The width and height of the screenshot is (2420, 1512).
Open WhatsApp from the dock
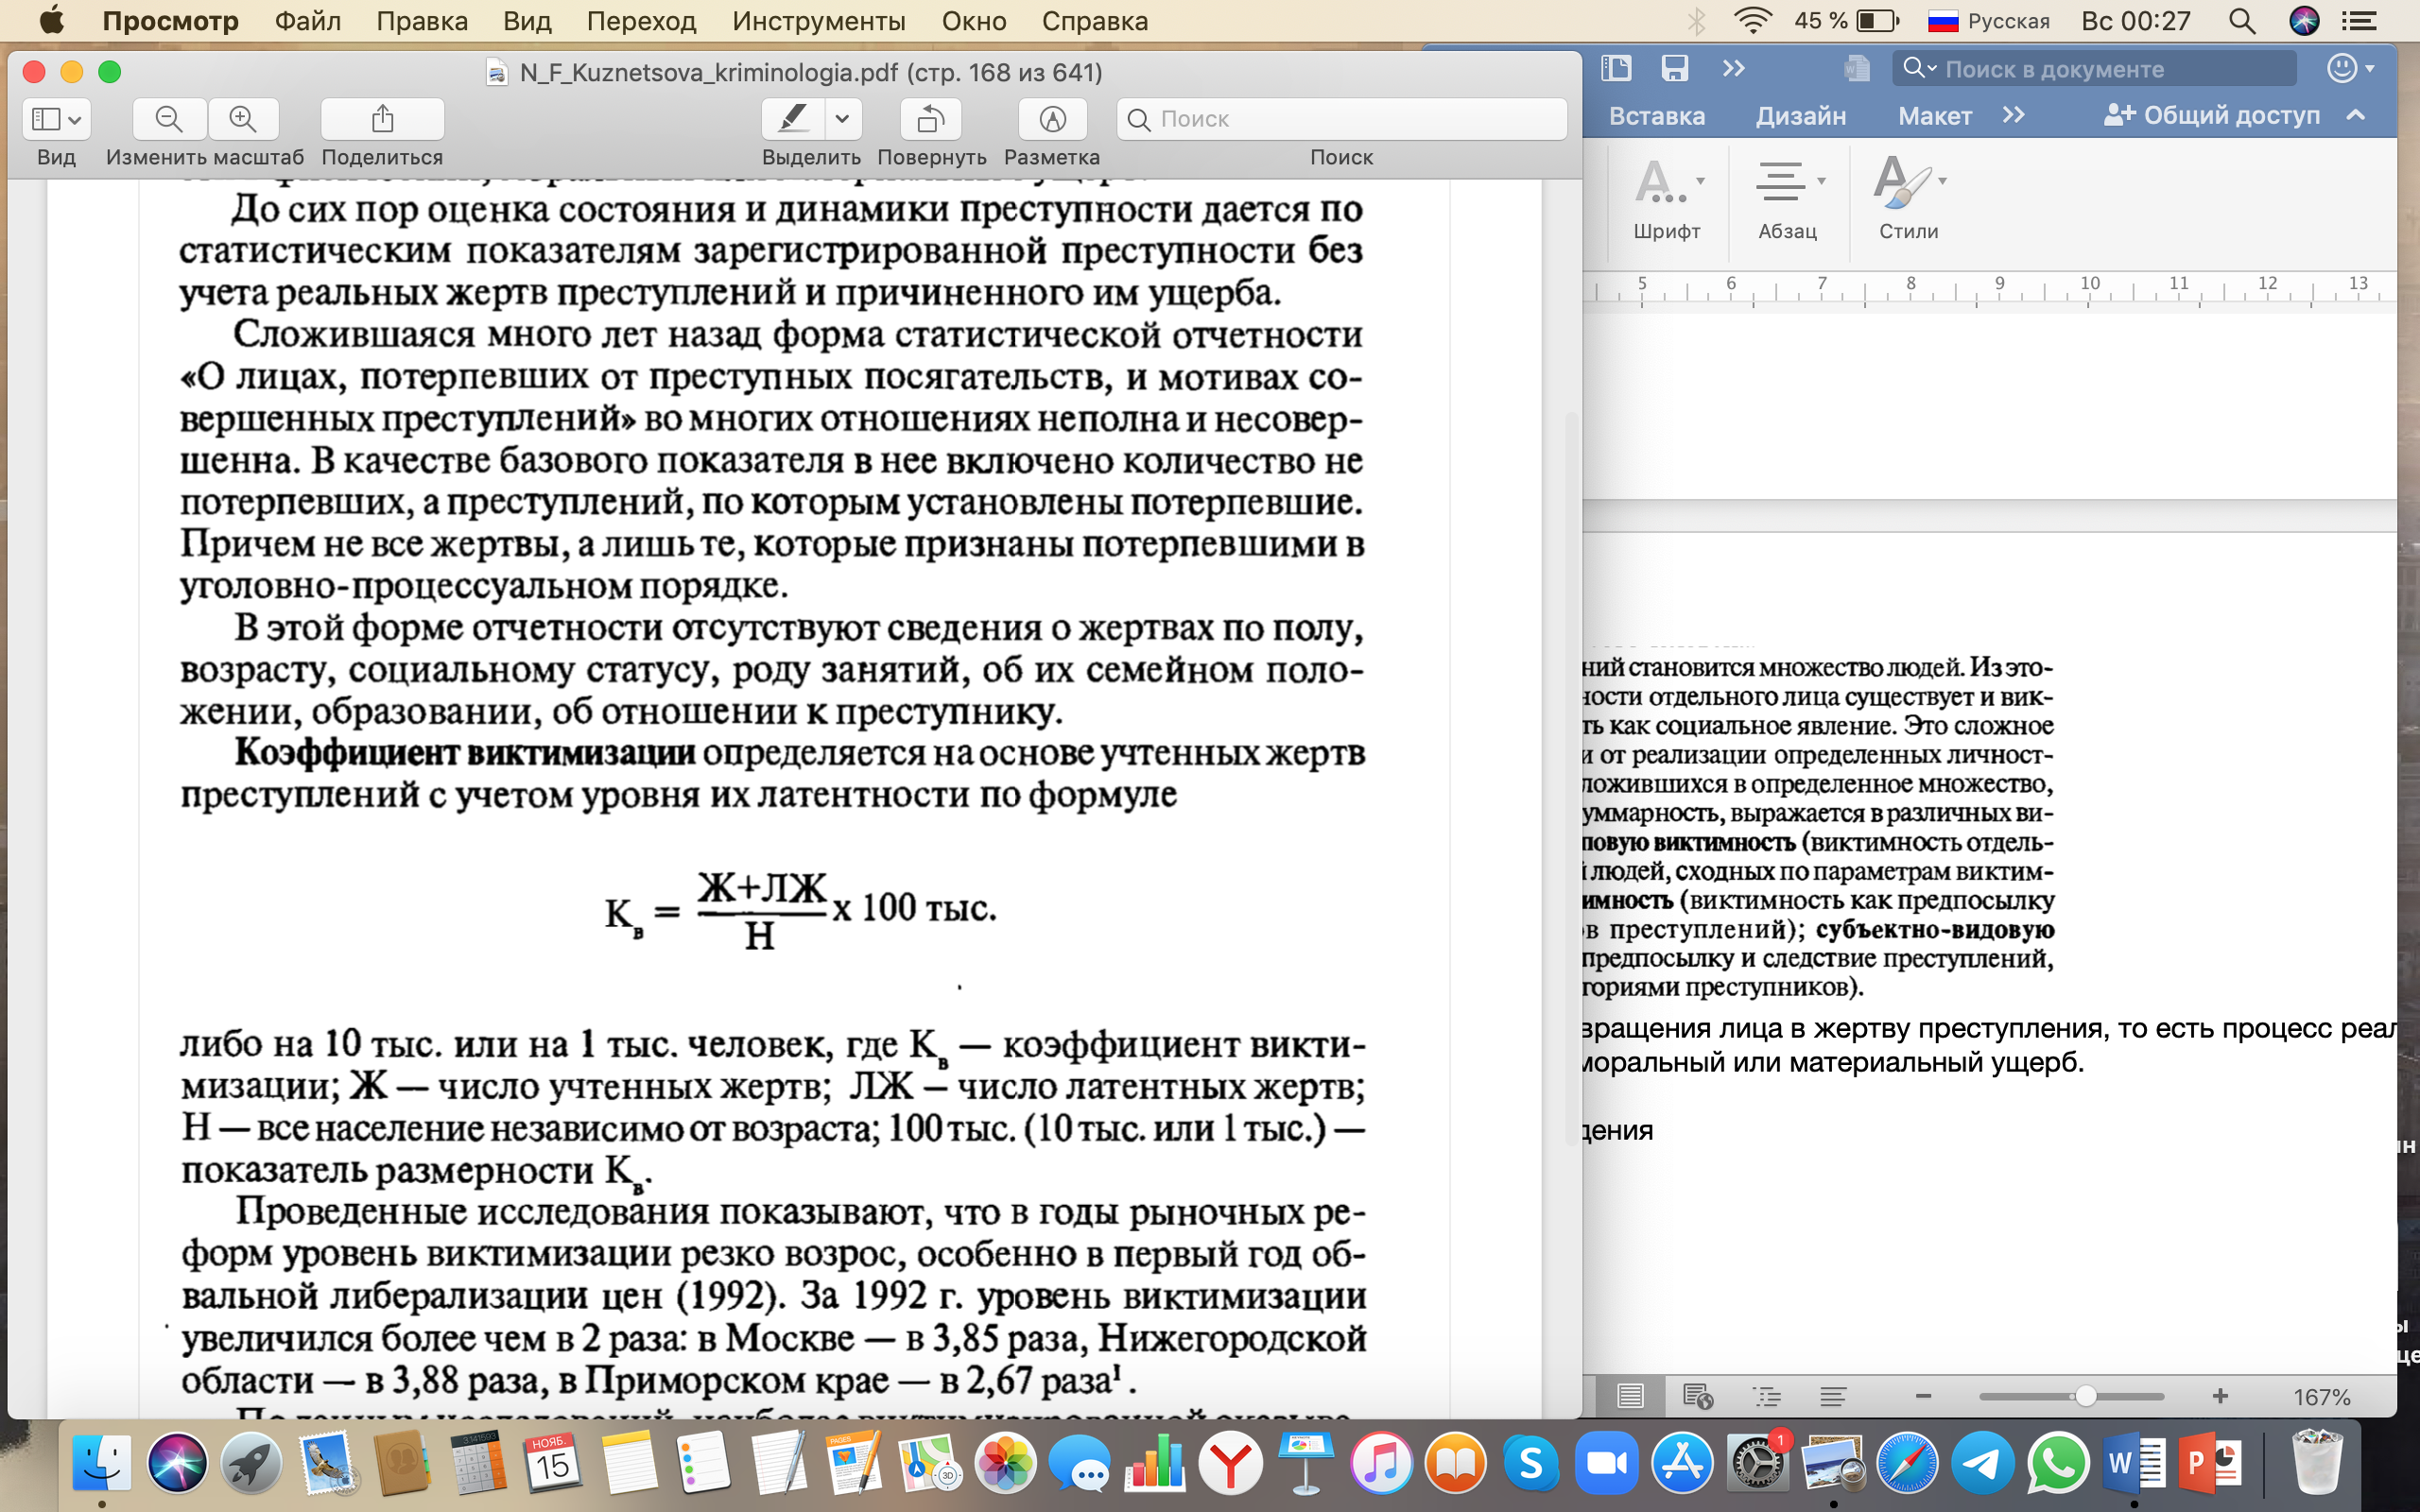point(2058,1463)
